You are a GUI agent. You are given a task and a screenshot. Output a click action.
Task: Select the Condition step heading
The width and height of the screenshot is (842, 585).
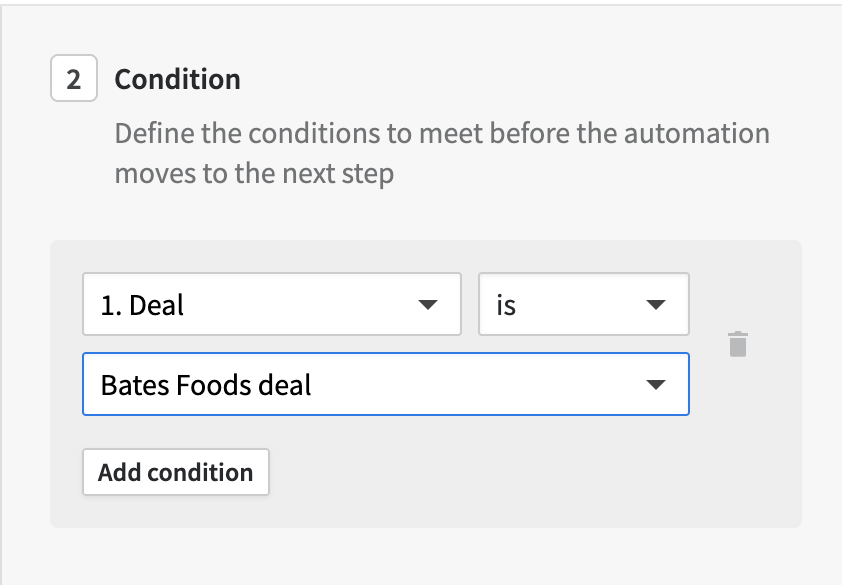point(177,79)
